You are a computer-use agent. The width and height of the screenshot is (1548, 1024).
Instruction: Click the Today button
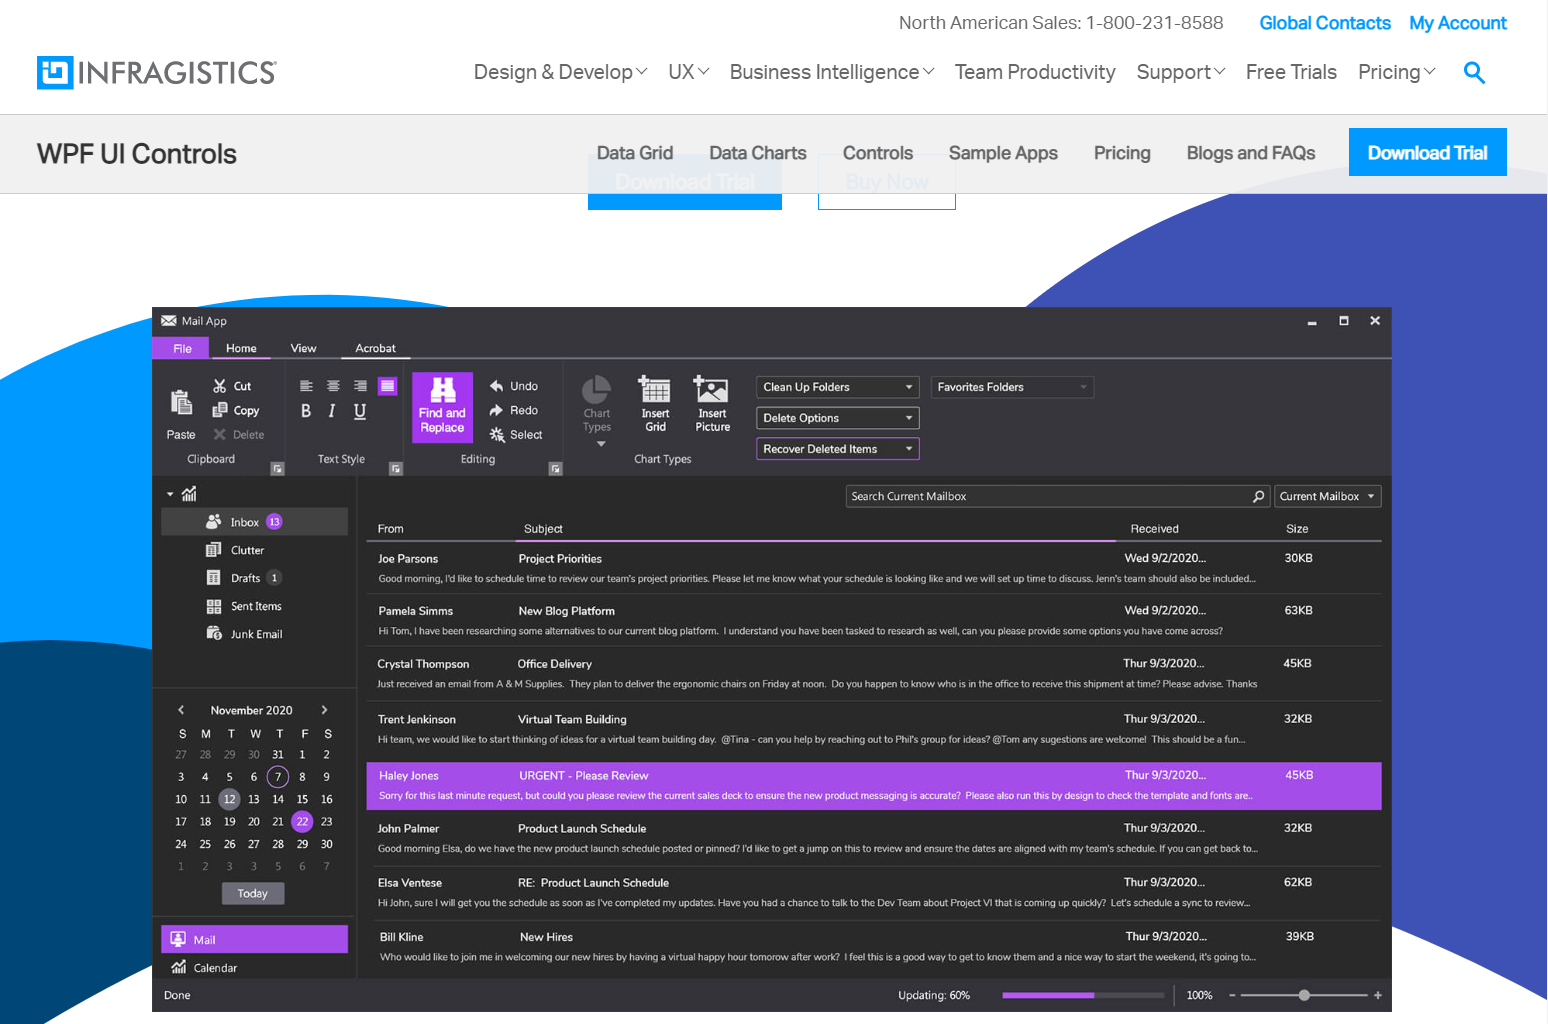253,893
